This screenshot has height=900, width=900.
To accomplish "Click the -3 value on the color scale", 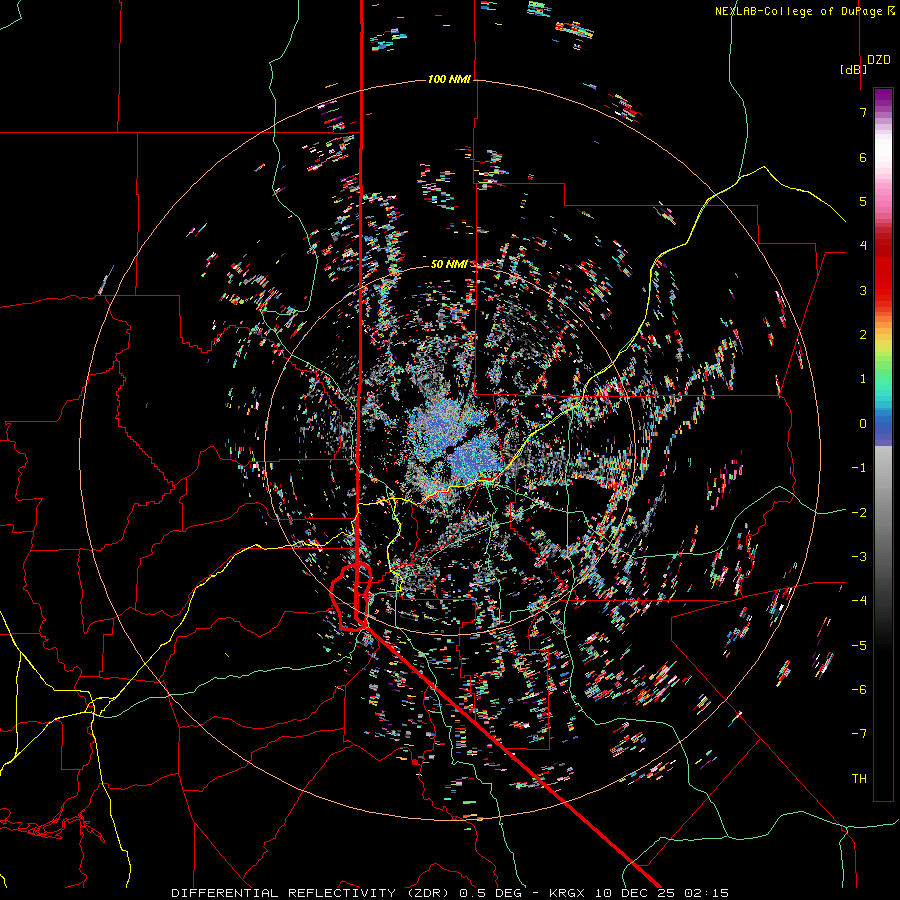I will 859,556.
